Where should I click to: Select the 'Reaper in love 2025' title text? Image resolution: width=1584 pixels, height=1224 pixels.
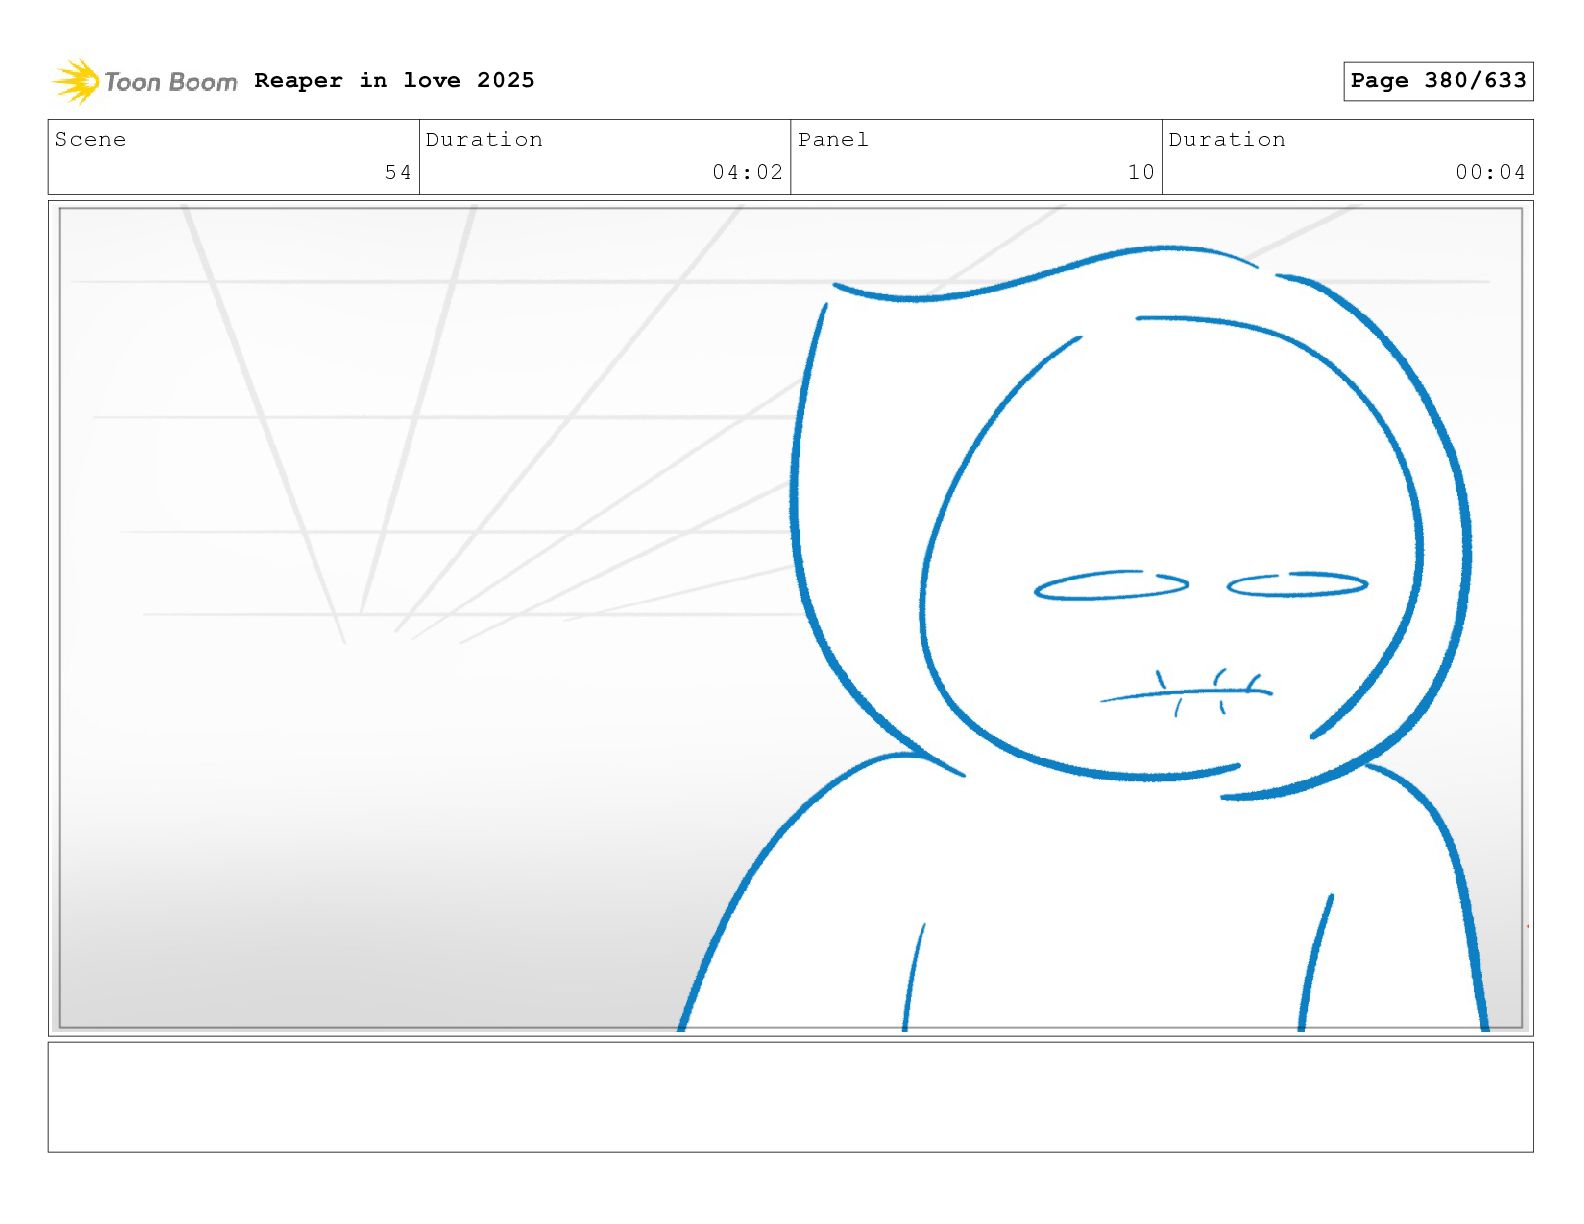(x=394, y=80)
